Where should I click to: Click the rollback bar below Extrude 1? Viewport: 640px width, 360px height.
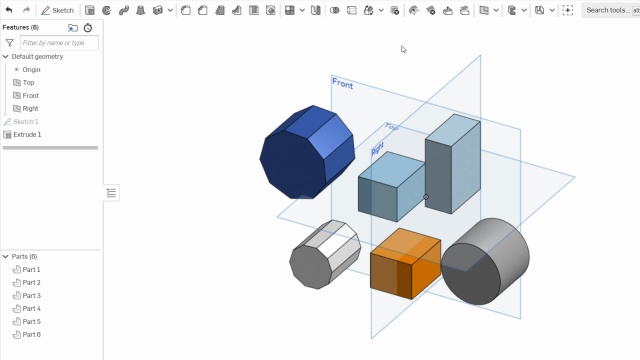50,148
